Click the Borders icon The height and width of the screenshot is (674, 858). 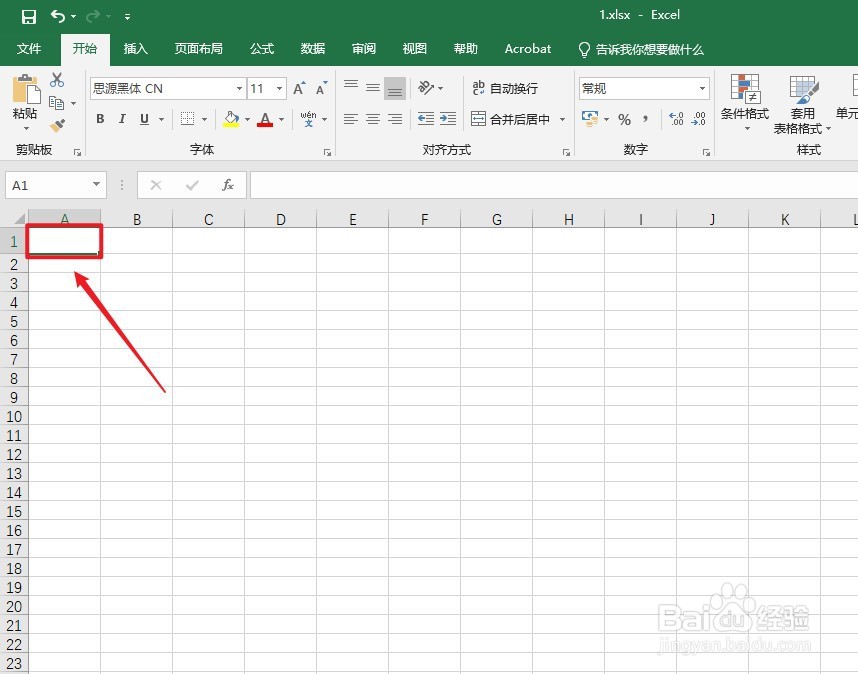point(188,119)
